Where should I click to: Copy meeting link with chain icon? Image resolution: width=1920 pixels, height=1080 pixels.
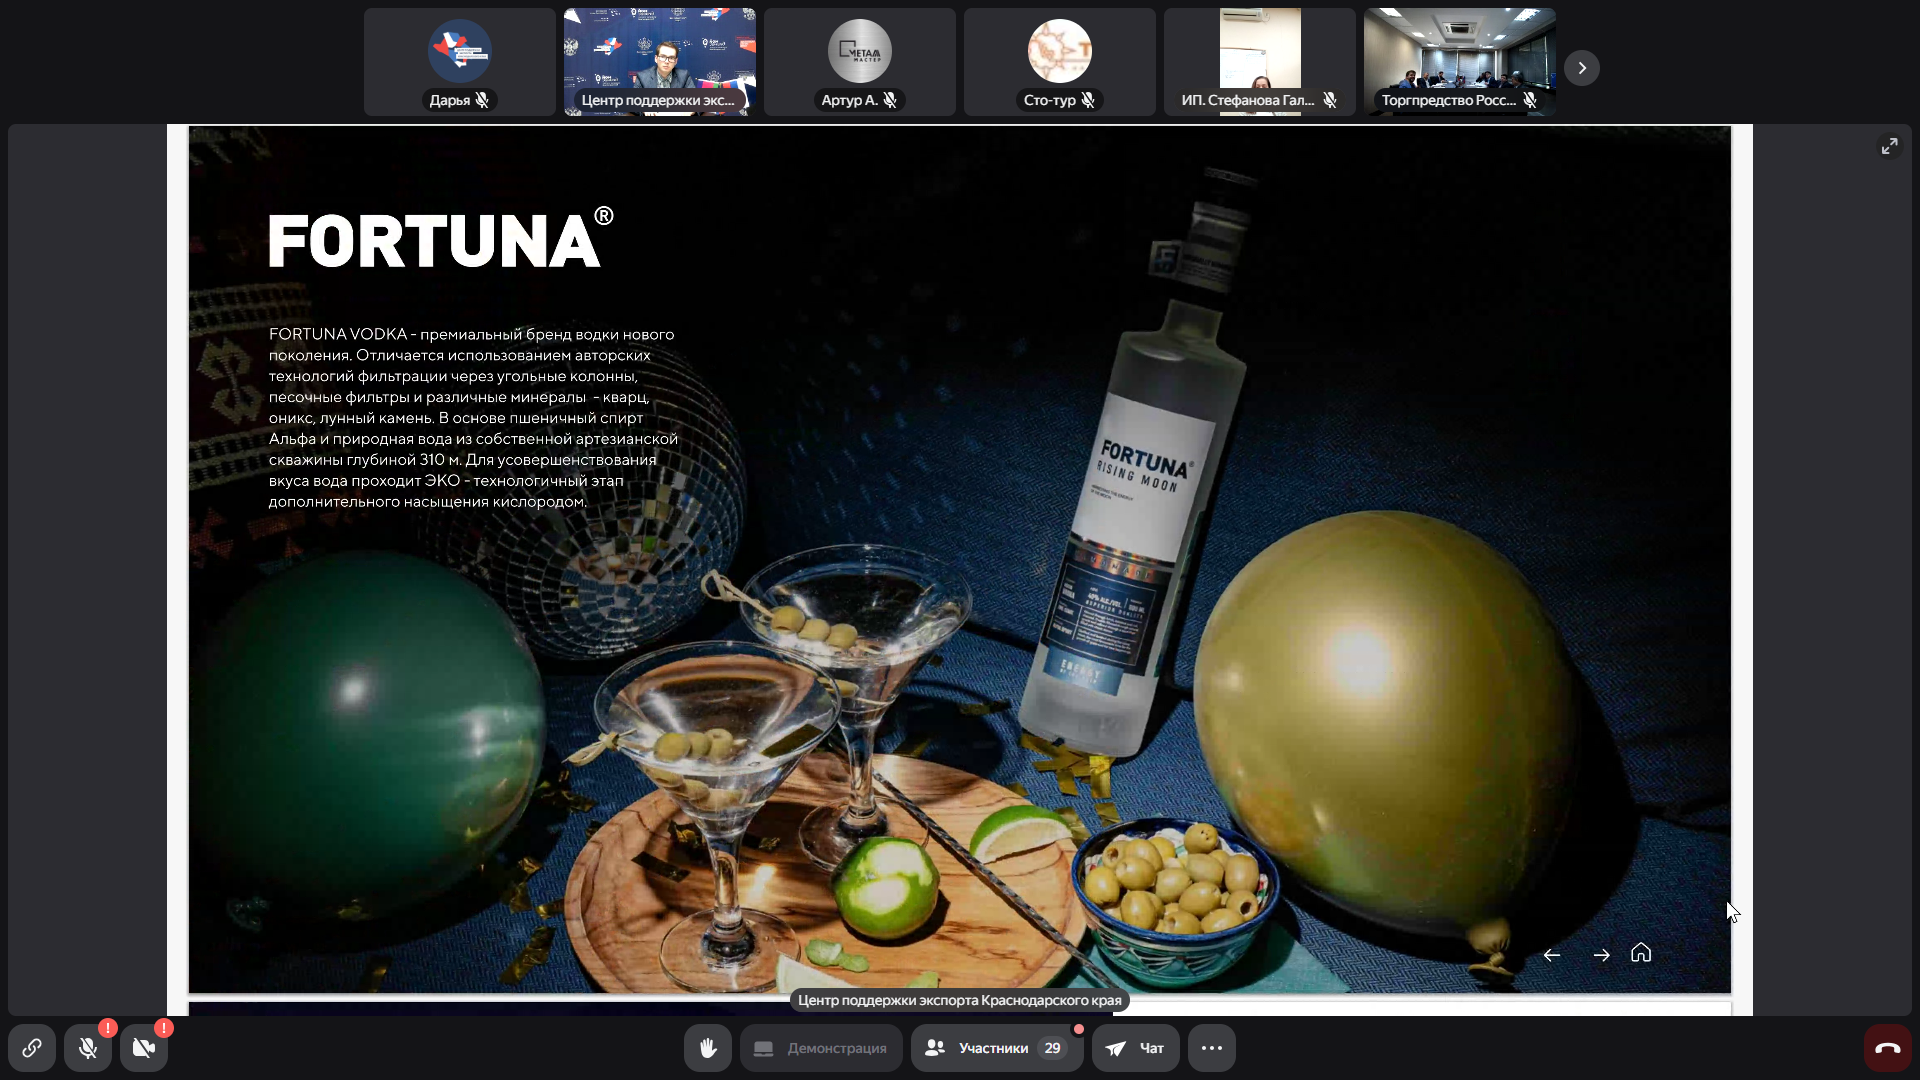coord(32,1048)
